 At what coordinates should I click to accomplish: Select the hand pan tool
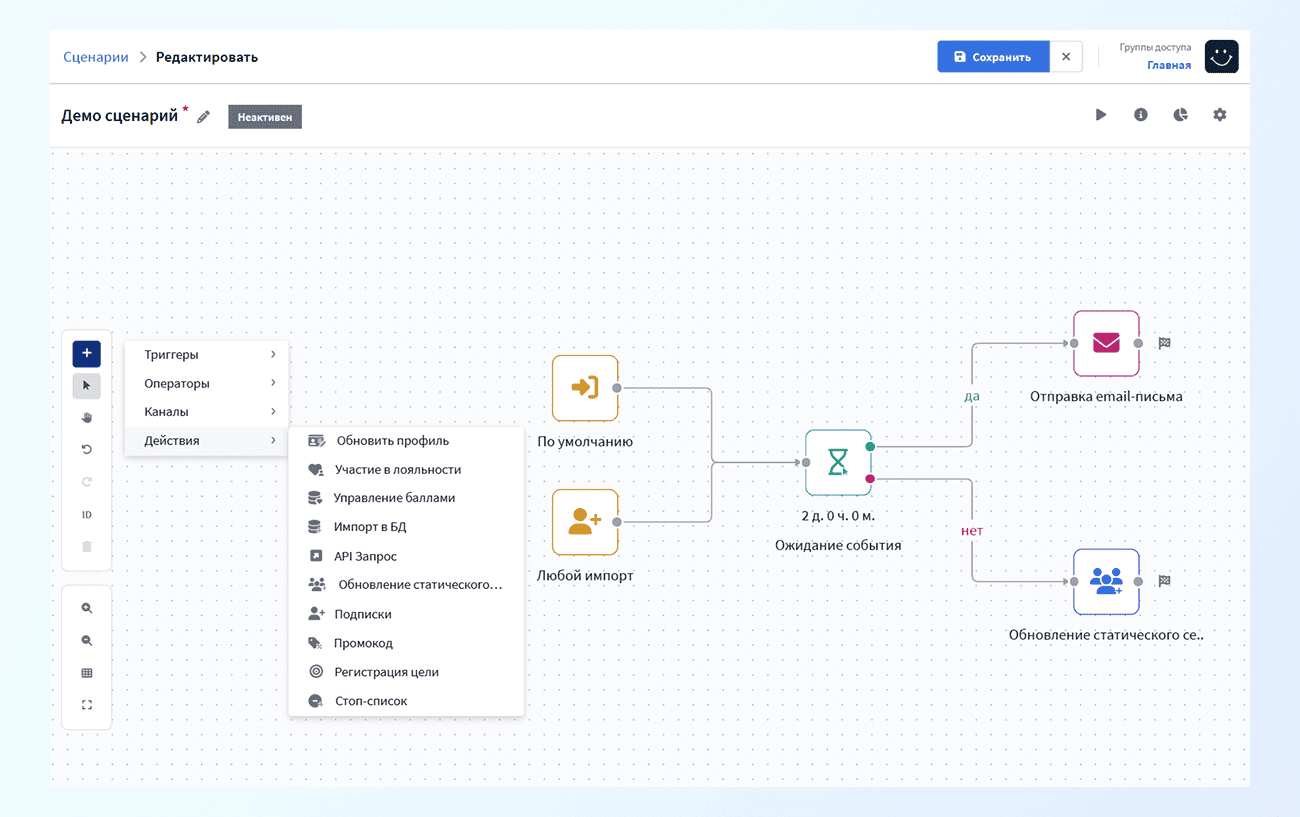click(86, 418)
